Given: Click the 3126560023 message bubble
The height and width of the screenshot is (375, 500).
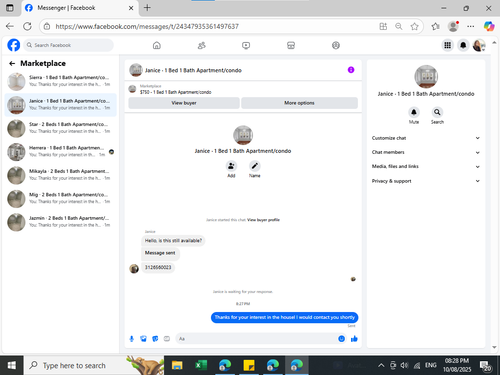Looking at the screenshot, I should [x=158, y=267].
